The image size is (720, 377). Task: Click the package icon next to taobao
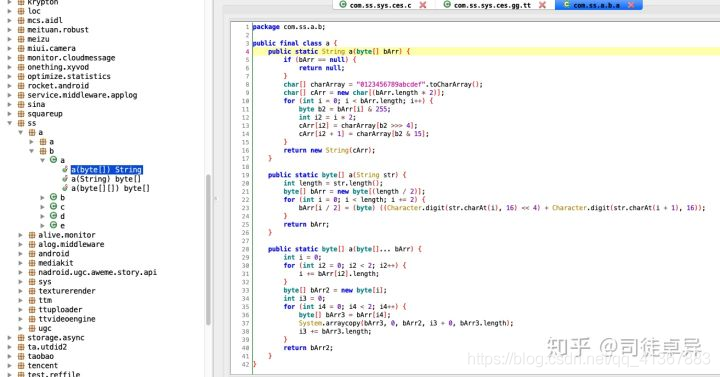[x=21, y=356]
